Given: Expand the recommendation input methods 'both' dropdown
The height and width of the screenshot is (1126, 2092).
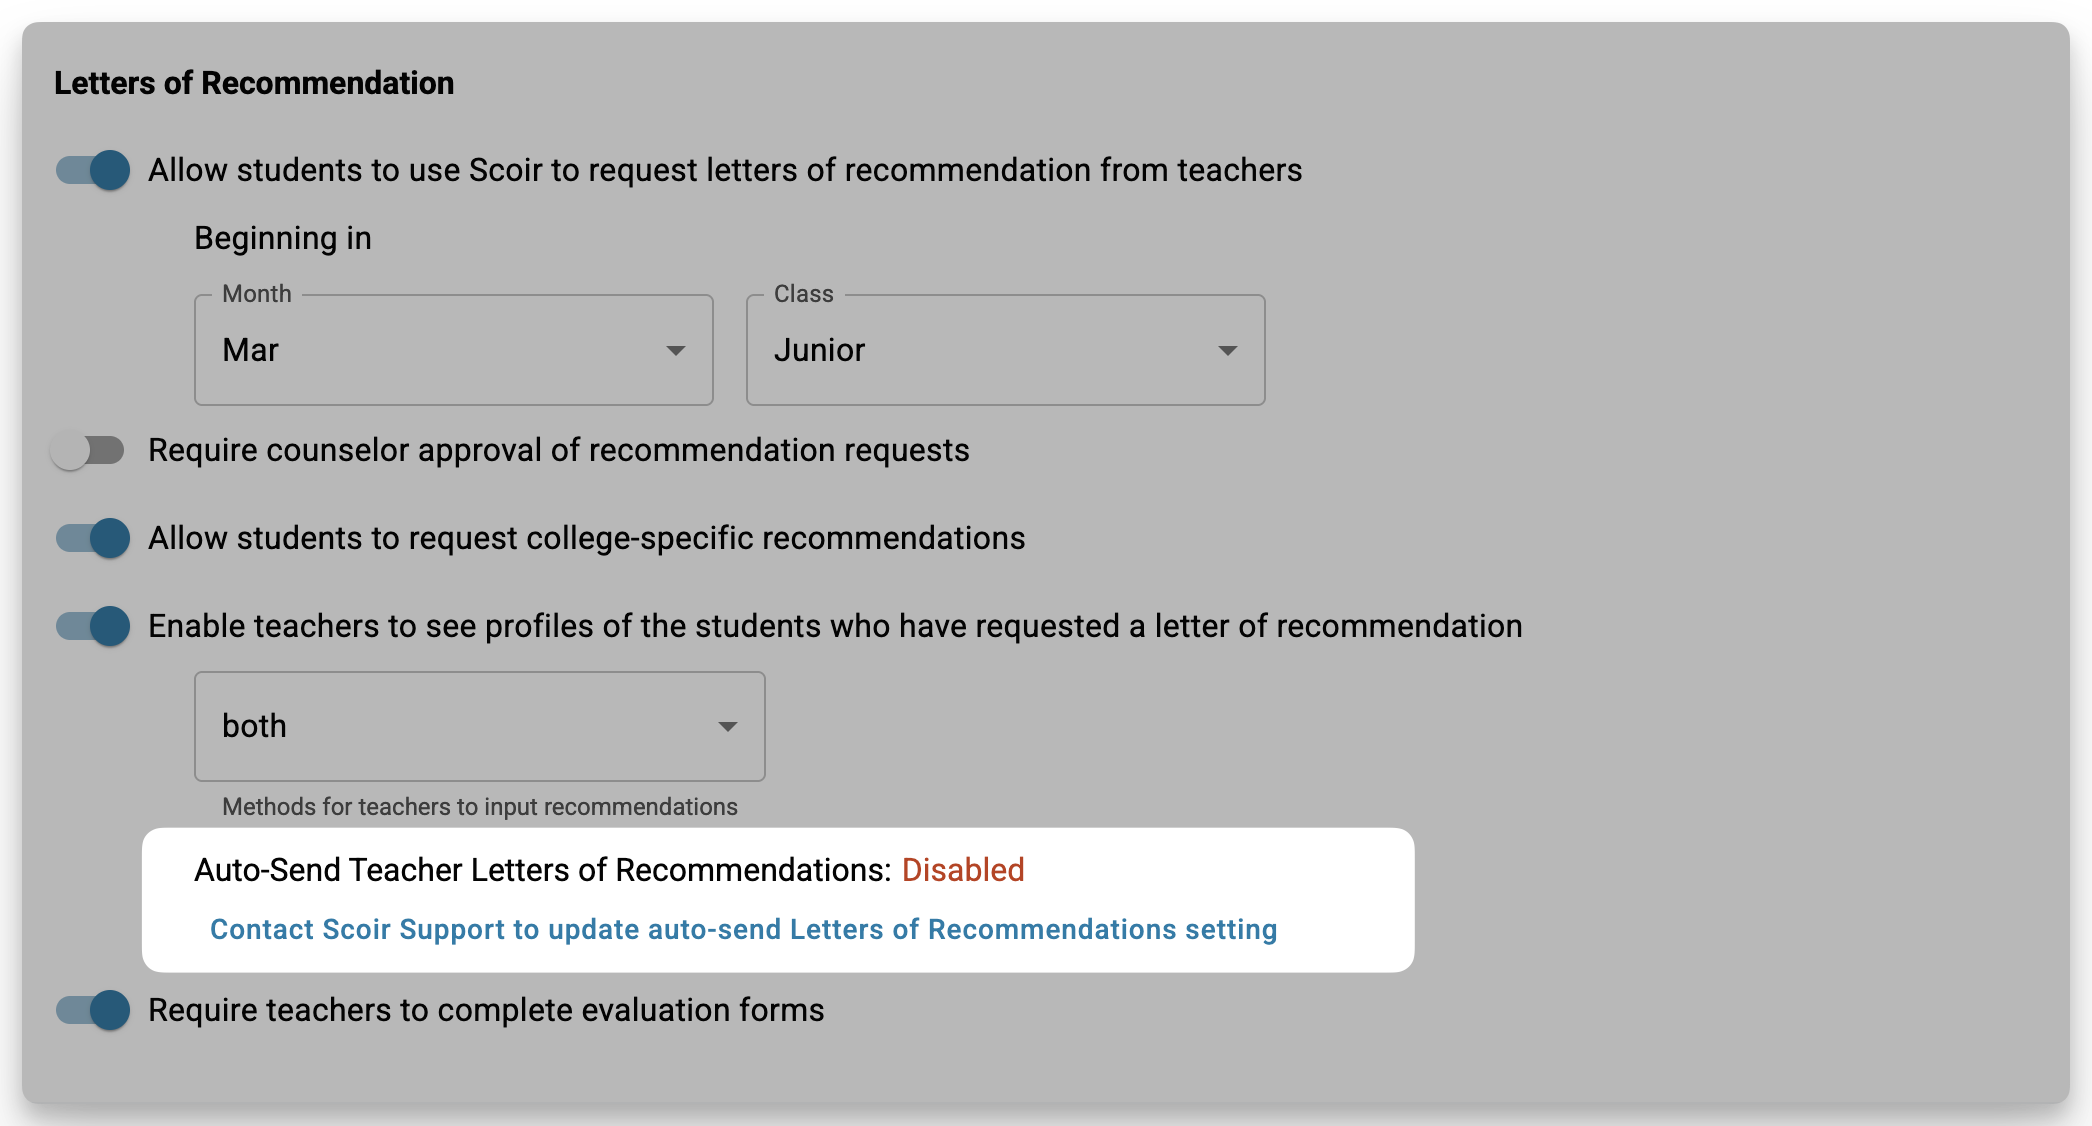Looking at the screenshot, I should point(480,726).
